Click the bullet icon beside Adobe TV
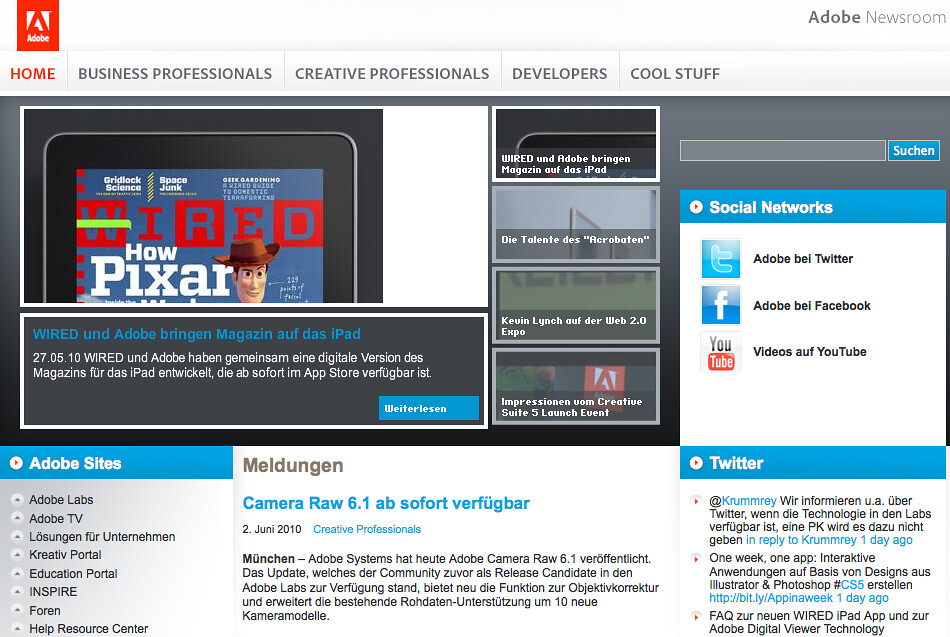This screenshot has height=637, width=950. coord(17,518)
